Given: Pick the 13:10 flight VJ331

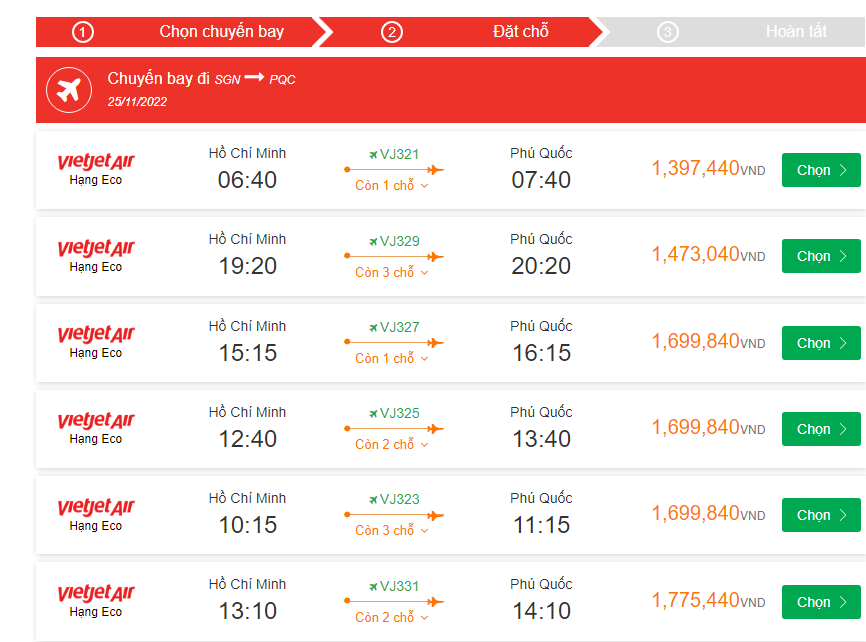Looking at the screenshot, I should (821, 602).
